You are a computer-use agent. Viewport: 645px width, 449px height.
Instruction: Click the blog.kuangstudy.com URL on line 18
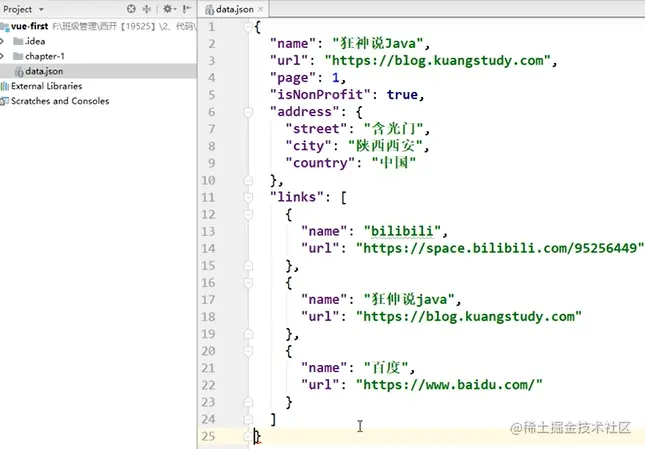tap(469, 317)
